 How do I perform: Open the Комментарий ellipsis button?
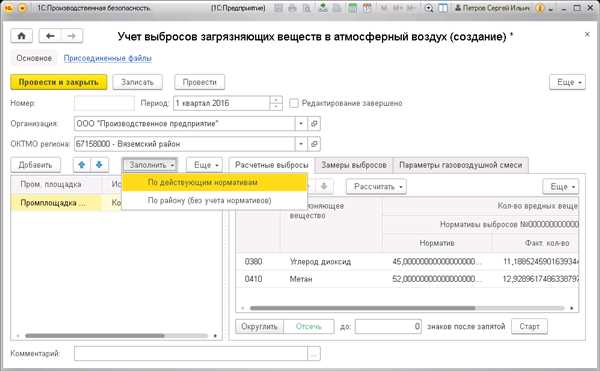pos(314,353)
